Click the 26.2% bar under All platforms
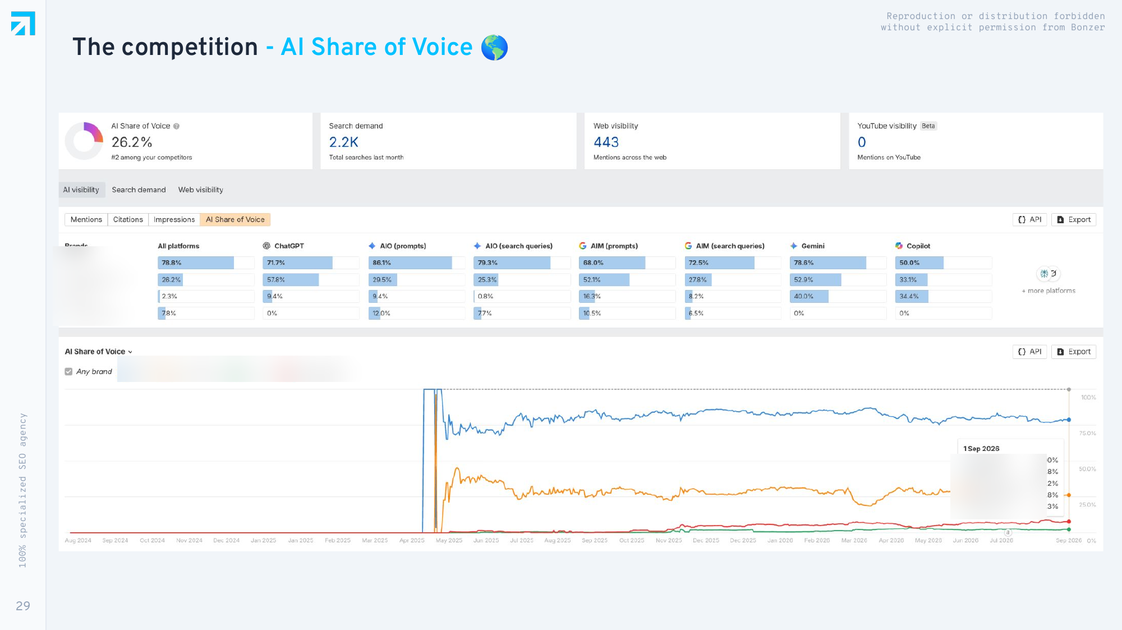The image size is (1122, 630). (170, 279)
